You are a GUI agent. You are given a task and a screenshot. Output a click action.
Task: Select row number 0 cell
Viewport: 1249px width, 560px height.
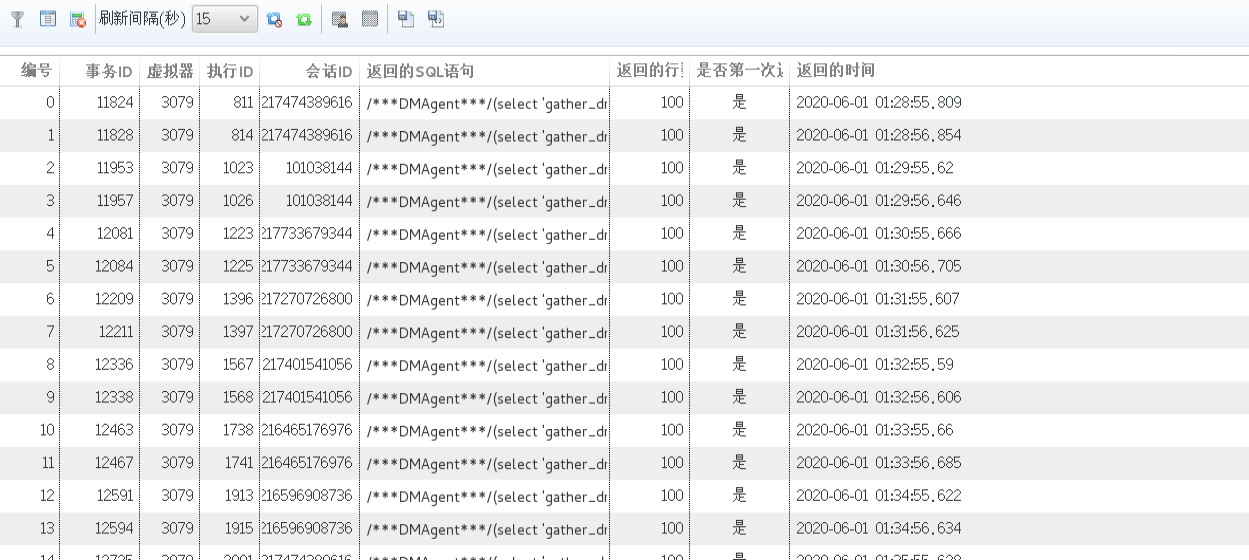point(50,102)
